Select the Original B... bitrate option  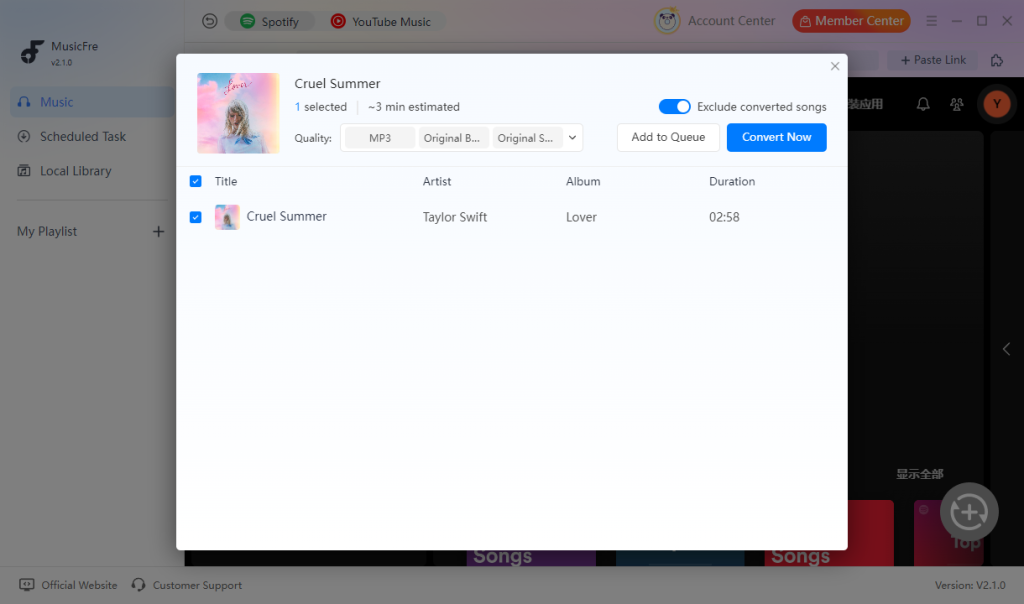tap(452, 138)
